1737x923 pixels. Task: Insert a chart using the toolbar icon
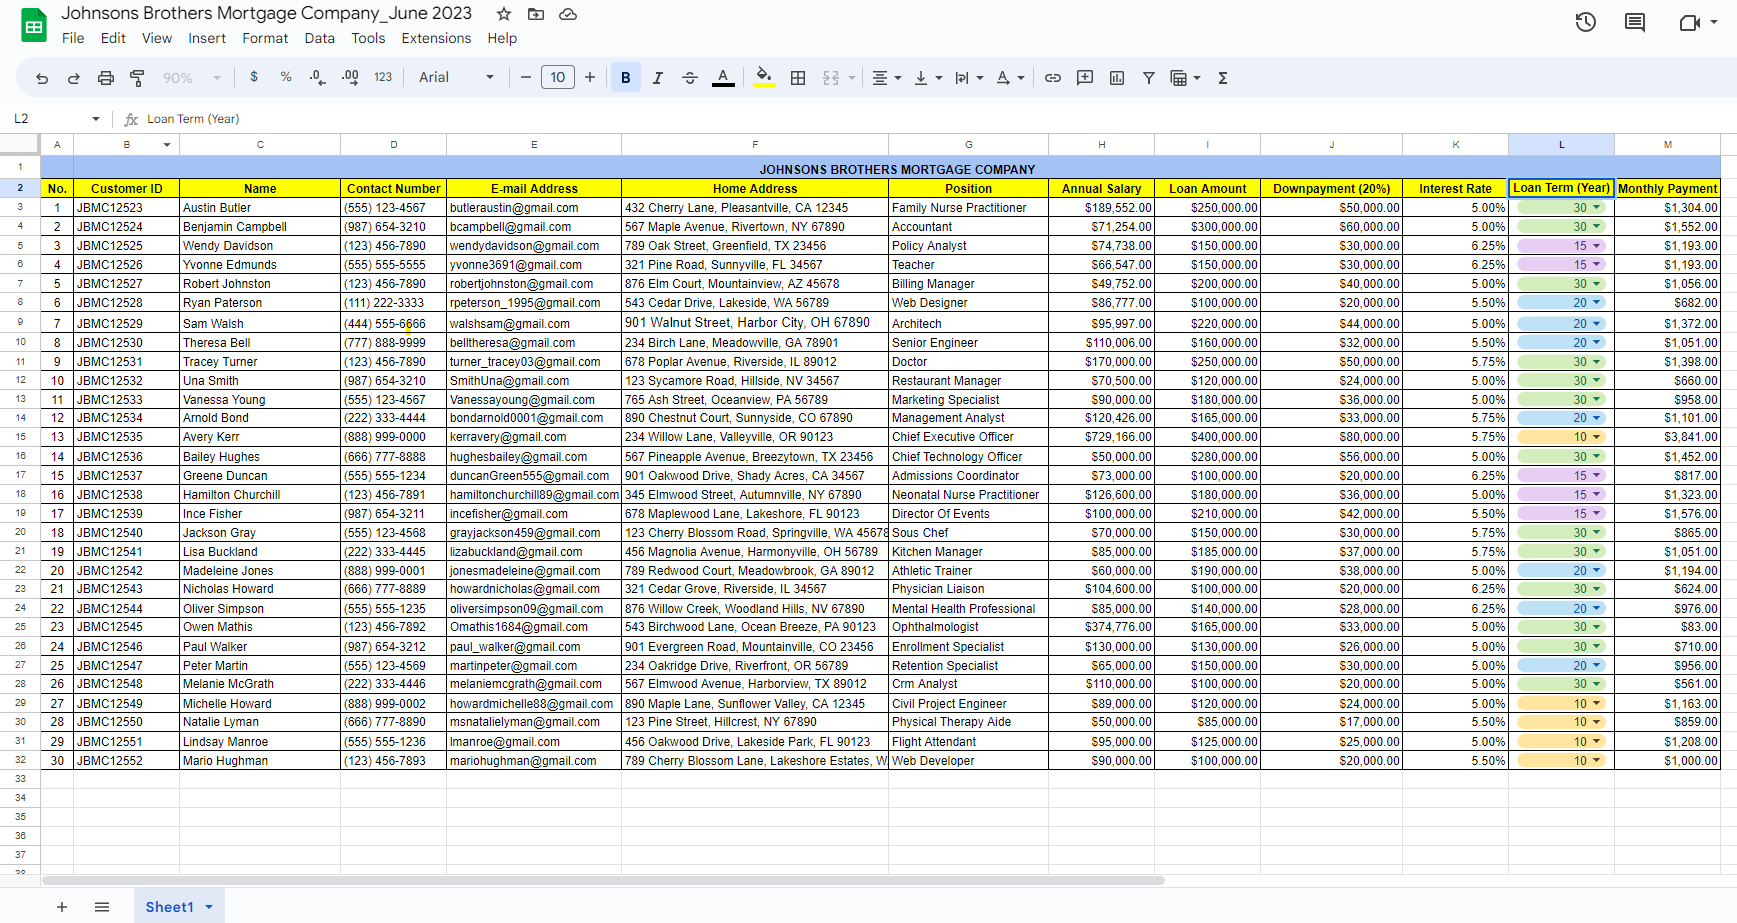pos(1117,78)
